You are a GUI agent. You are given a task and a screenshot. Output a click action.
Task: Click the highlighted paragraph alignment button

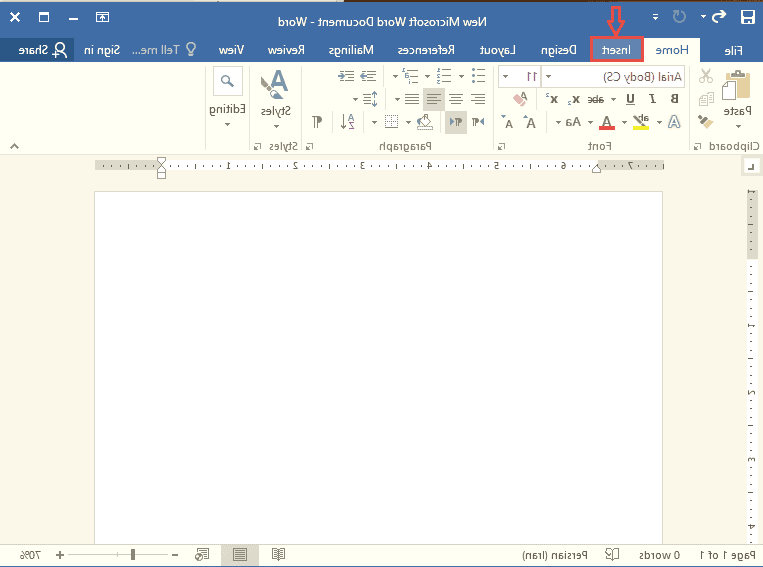click(434, 99)
